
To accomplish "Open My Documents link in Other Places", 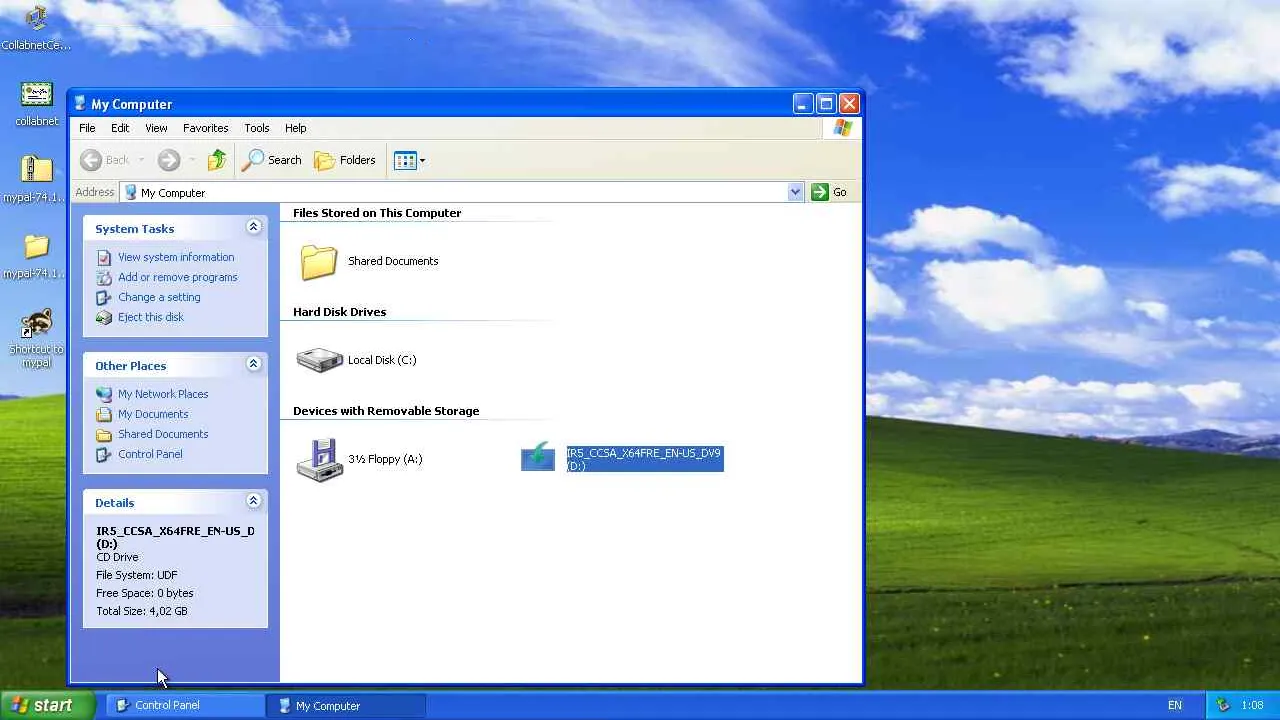I will (x=153, y=414).
